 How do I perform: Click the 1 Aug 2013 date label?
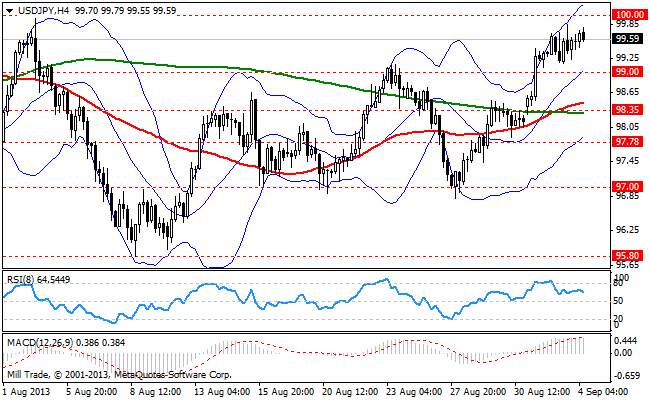point(26,392)
